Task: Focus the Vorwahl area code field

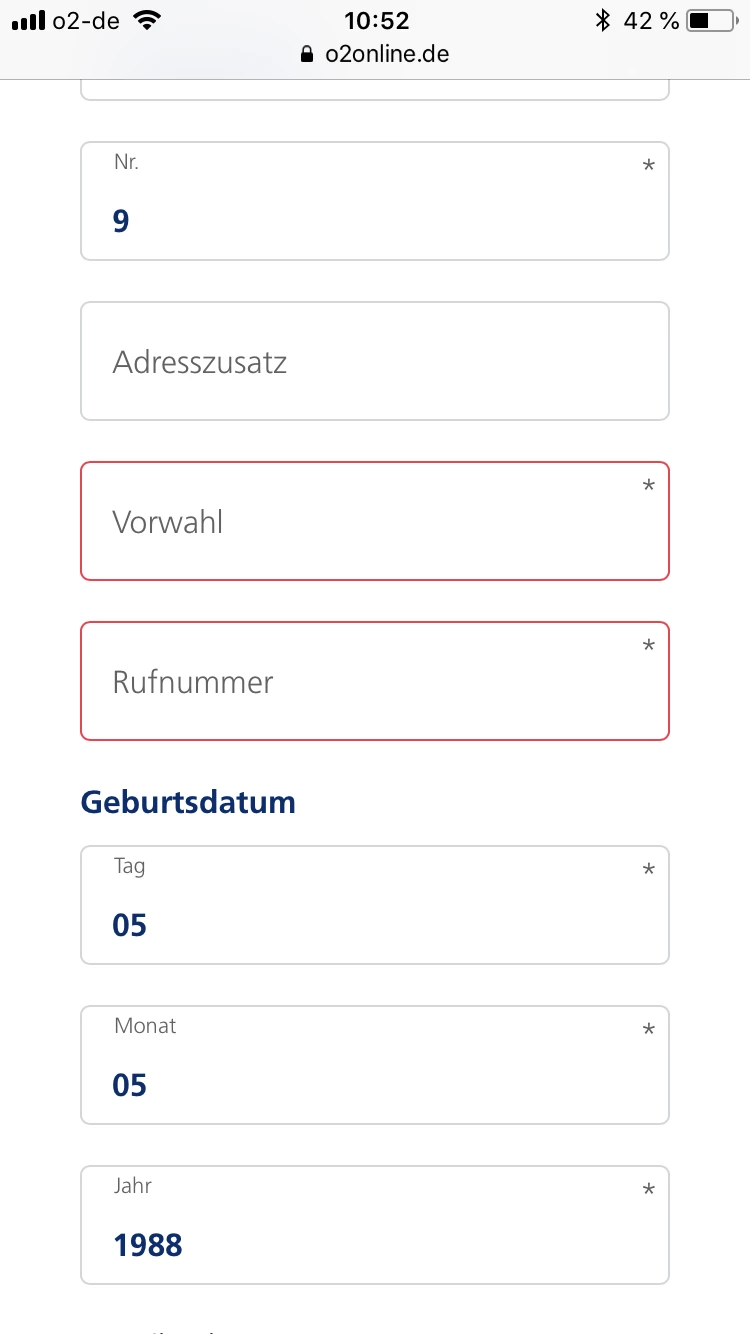Action: (374, 521)
